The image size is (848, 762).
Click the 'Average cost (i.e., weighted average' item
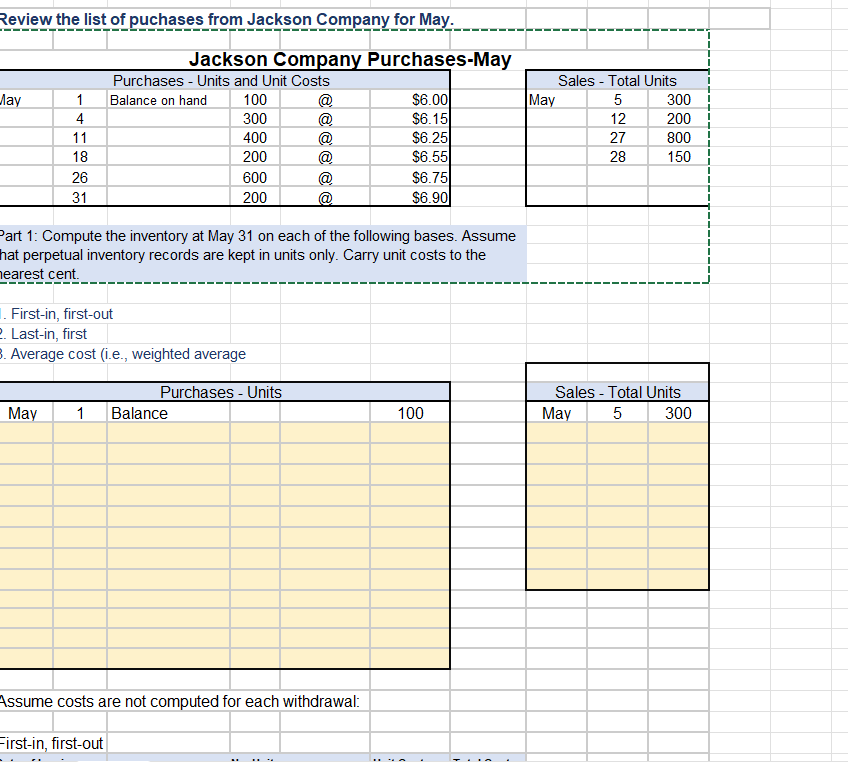123,354
